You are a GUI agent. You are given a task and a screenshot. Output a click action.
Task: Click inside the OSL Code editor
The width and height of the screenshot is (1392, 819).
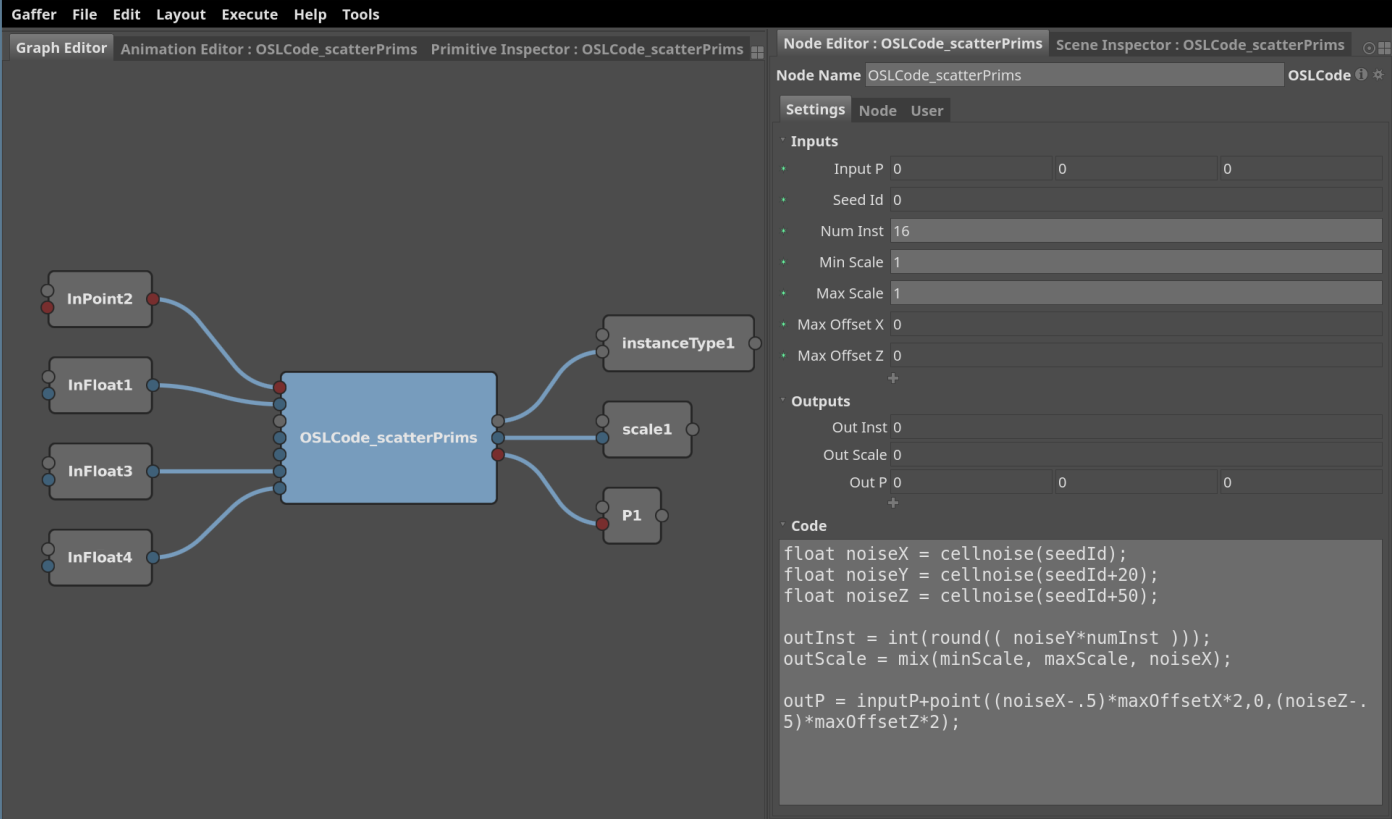pos(1081,672)
